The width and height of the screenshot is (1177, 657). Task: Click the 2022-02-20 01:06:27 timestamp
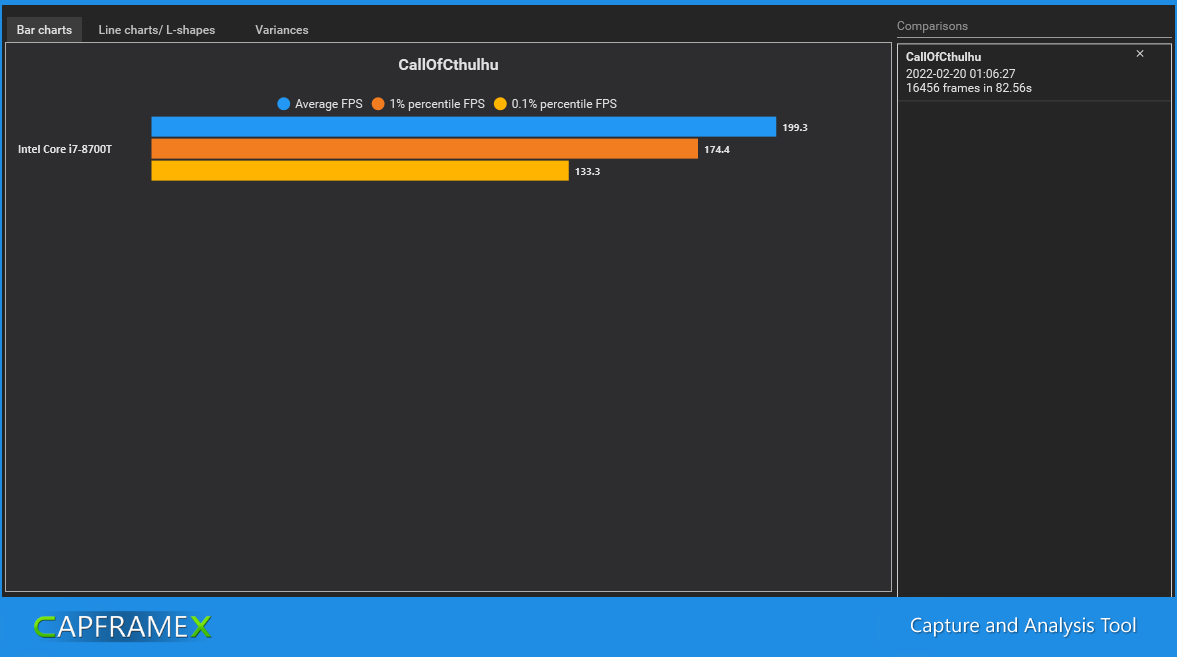click(x=960, y=74)
